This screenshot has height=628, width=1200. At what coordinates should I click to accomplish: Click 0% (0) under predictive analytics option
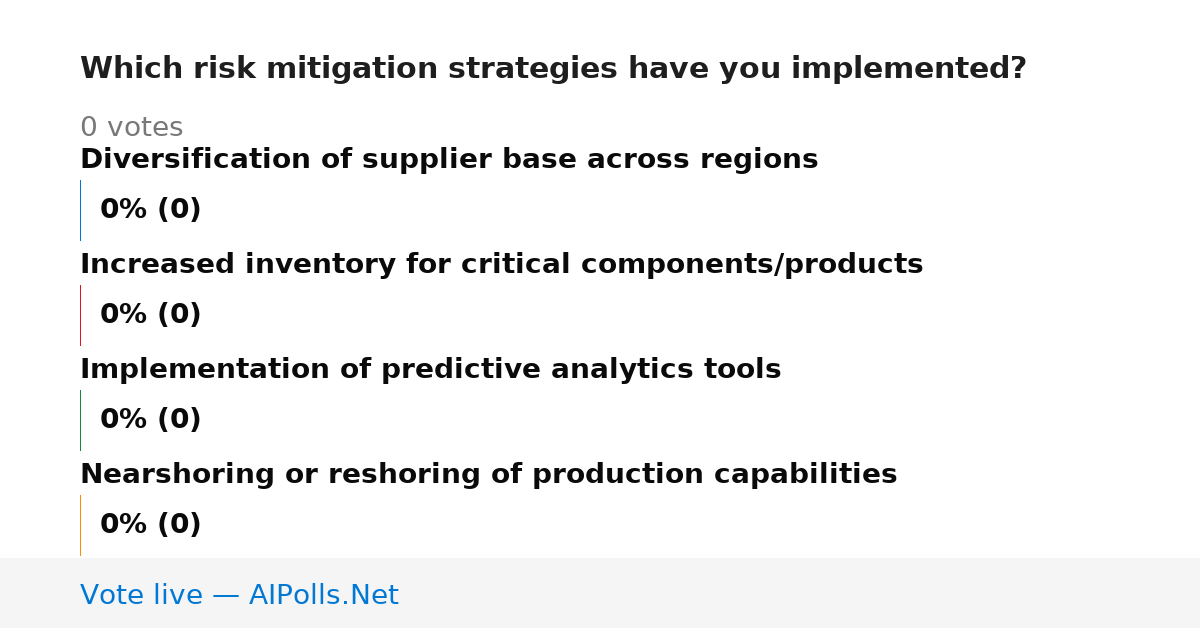click(x=150, y=420)
